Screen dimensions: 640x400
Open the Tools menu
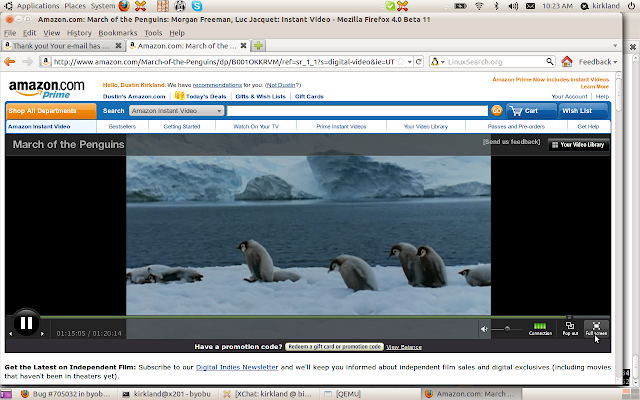tap(153, 33)
